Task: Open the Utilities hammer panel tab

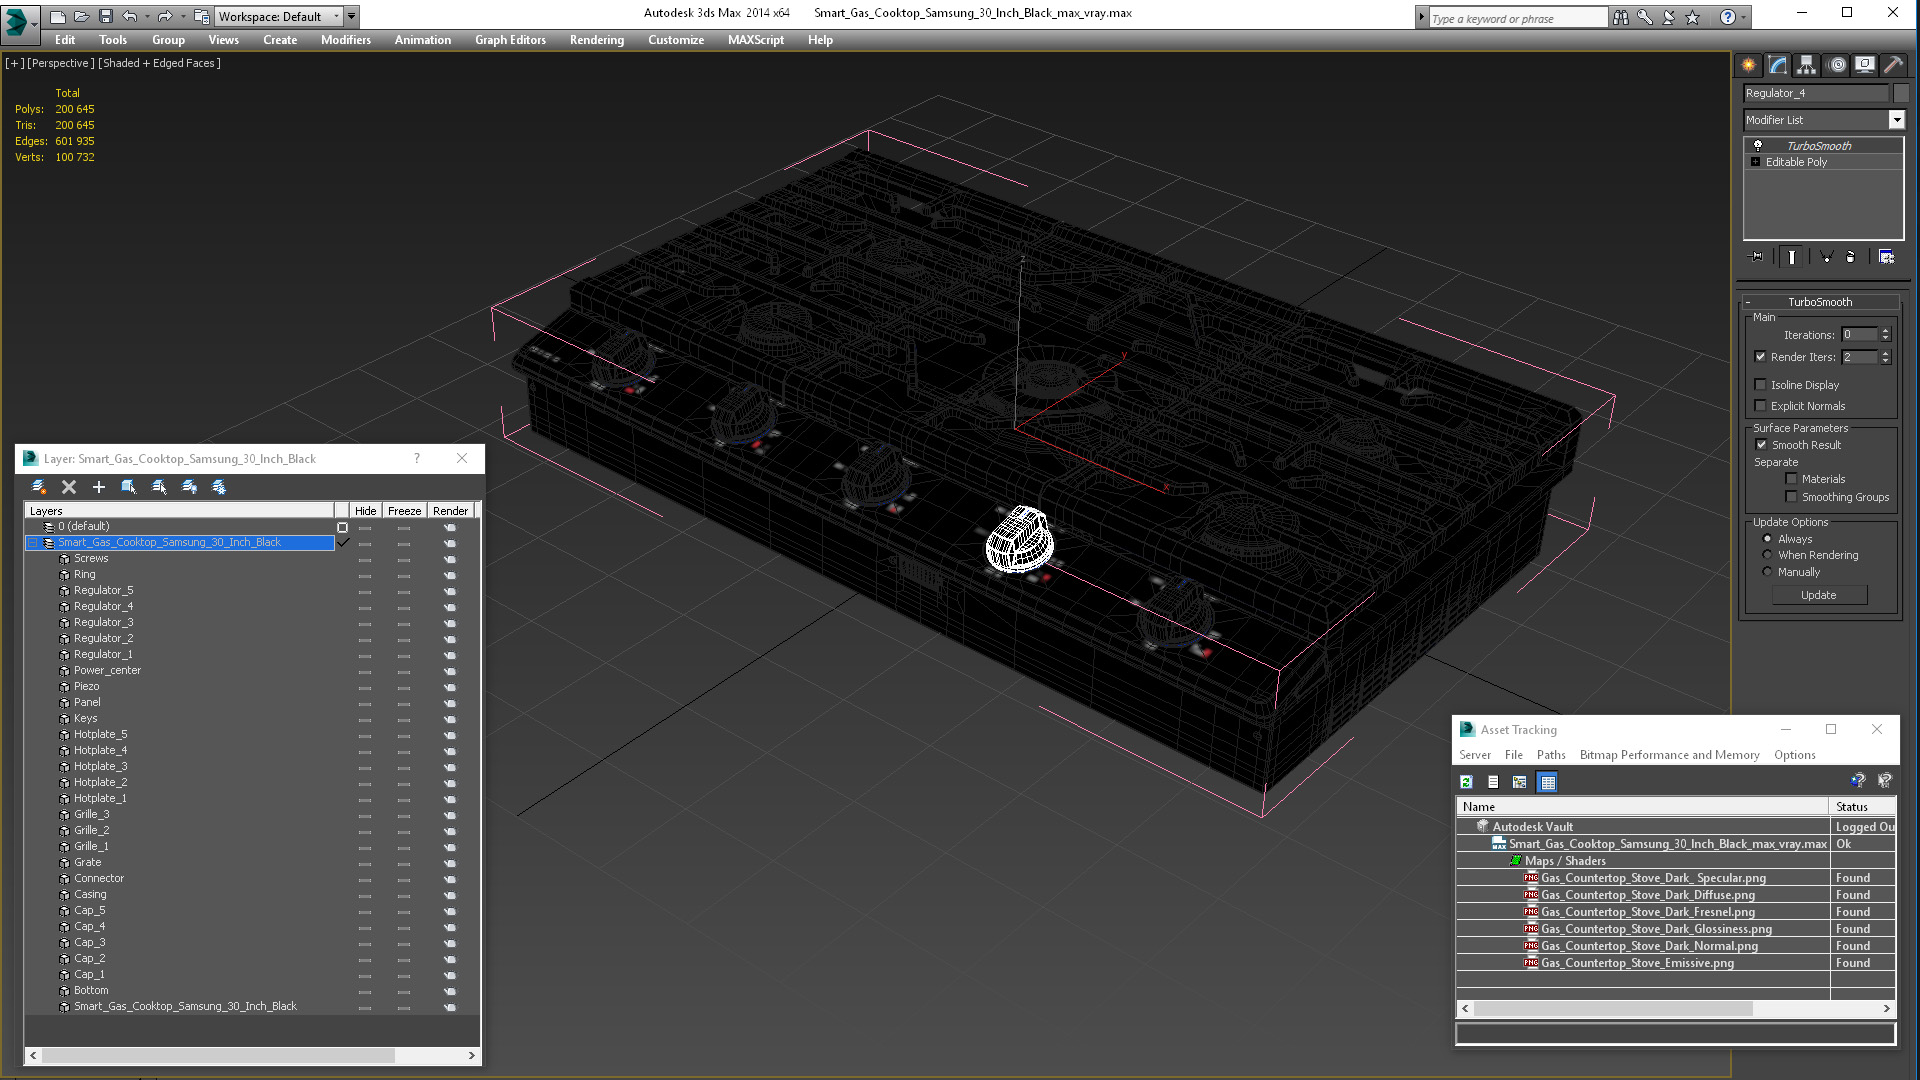Action: (x=1893, y=65)
